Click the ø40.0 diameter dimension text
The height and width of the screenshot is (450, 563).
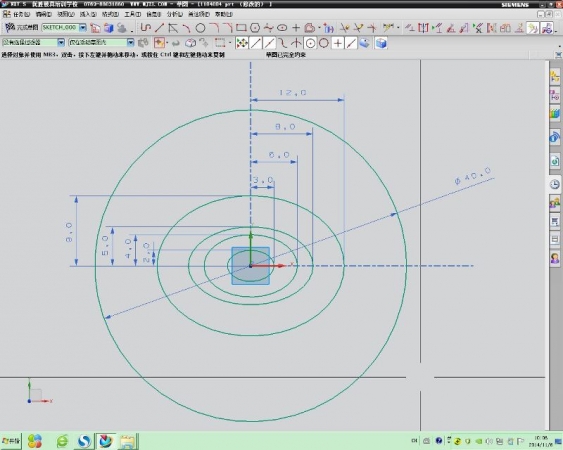(473, 176)
